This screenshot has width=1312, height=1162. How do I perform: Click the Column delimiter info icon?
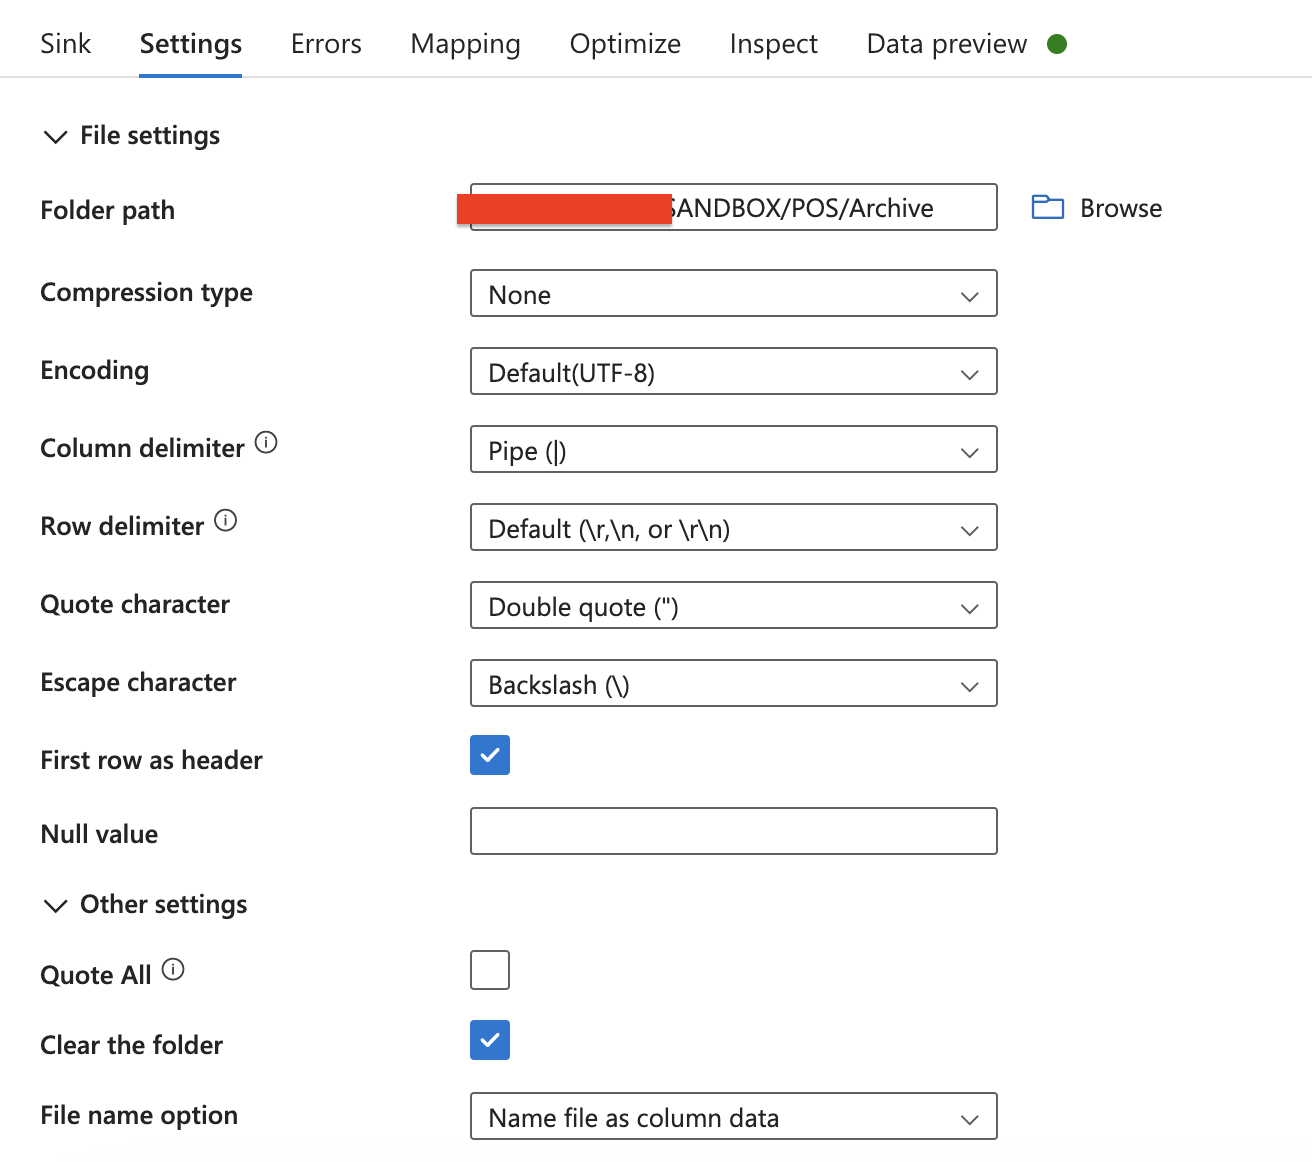pos(266,442)
